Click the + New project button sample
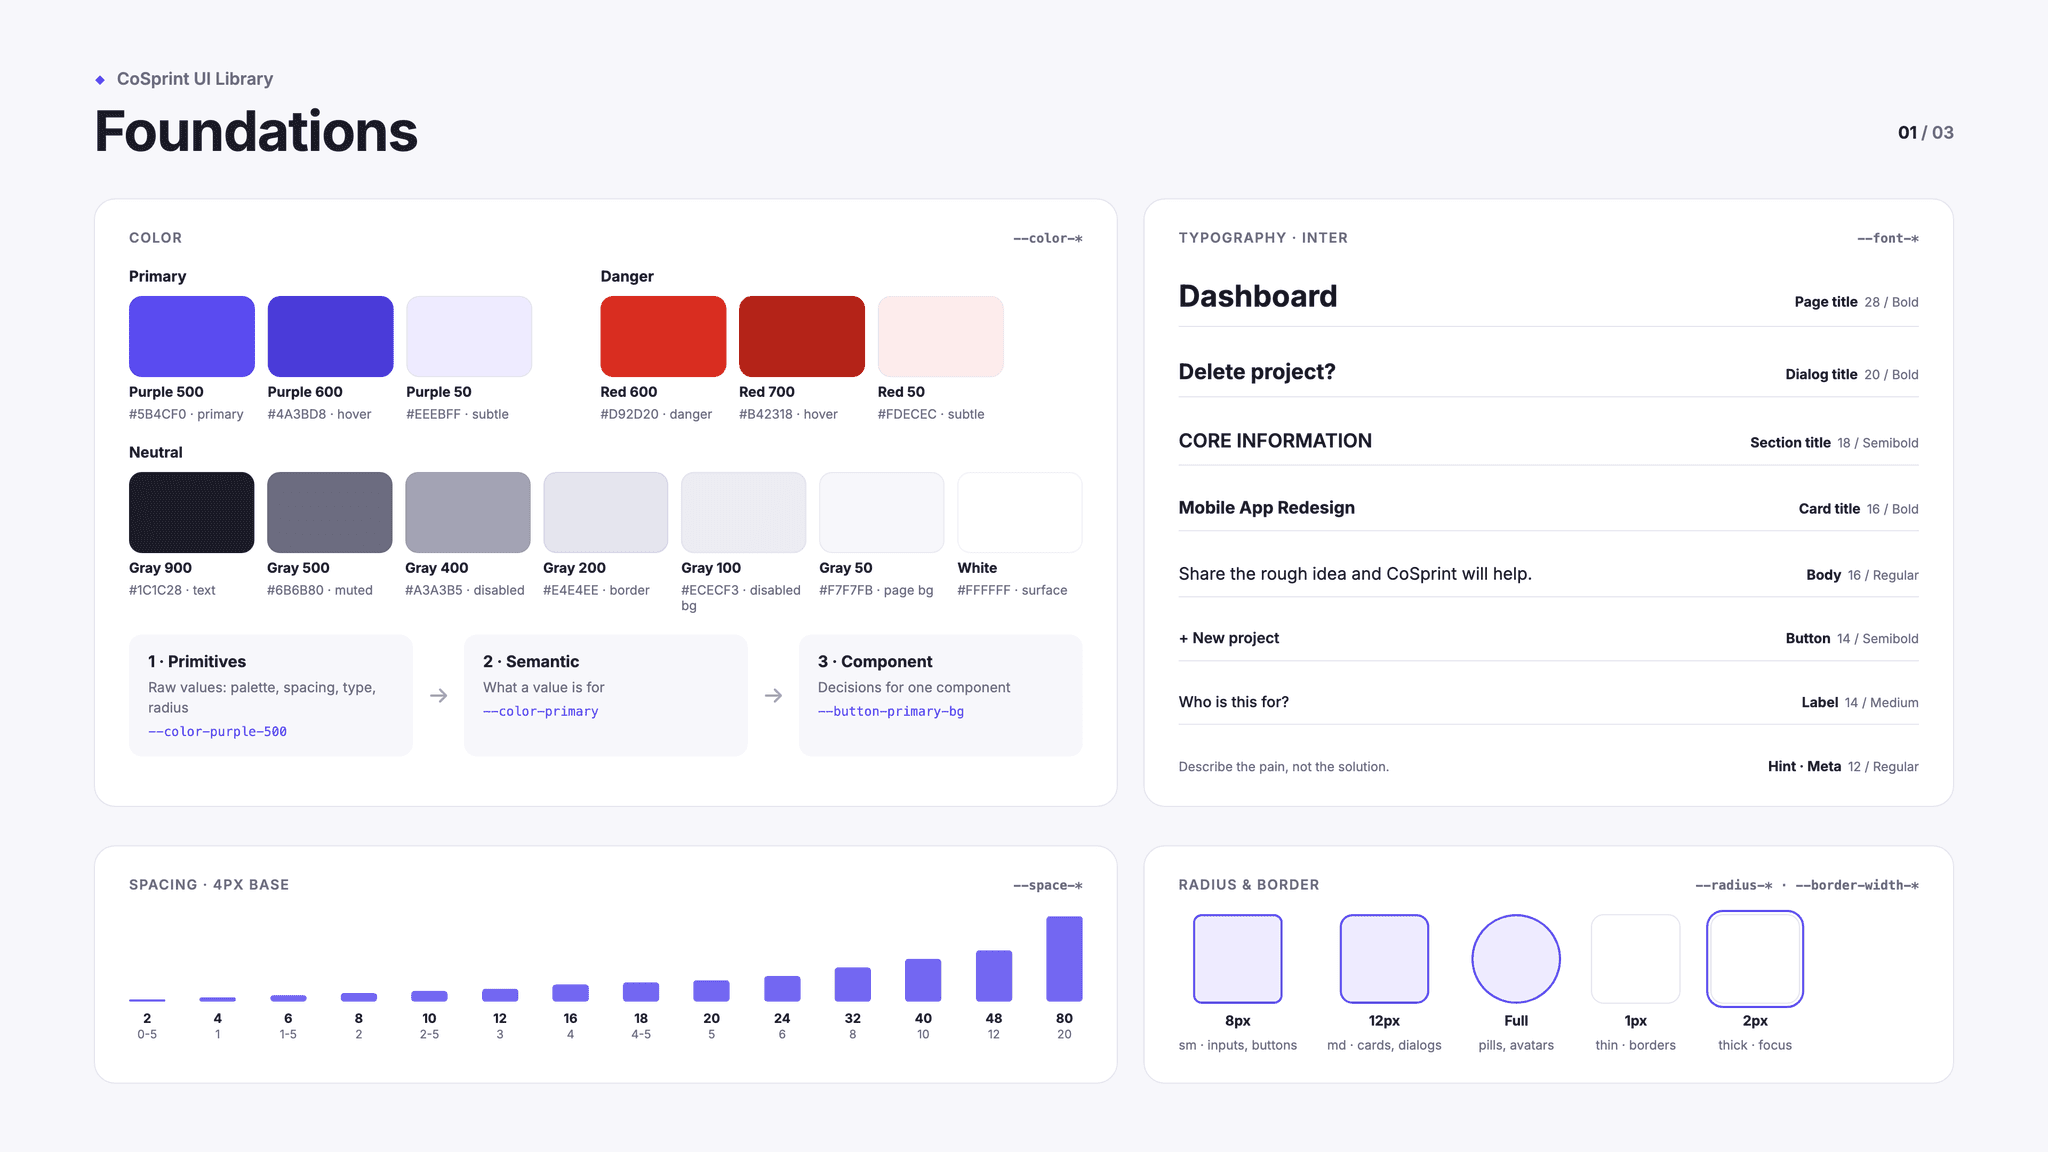This screenshot has height=1152, width=2048. [x=1229, y=638]
